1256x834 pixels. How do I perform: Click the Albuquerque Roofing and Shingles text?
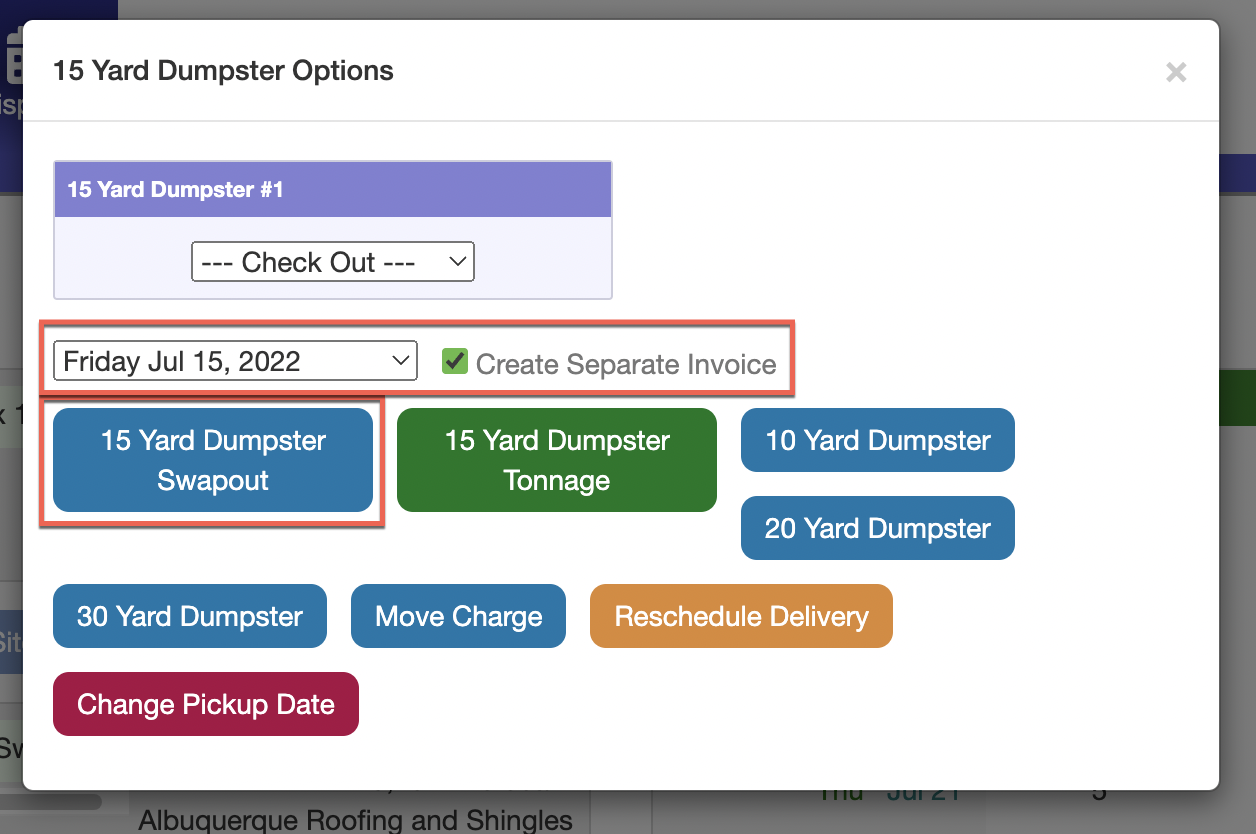355,820
